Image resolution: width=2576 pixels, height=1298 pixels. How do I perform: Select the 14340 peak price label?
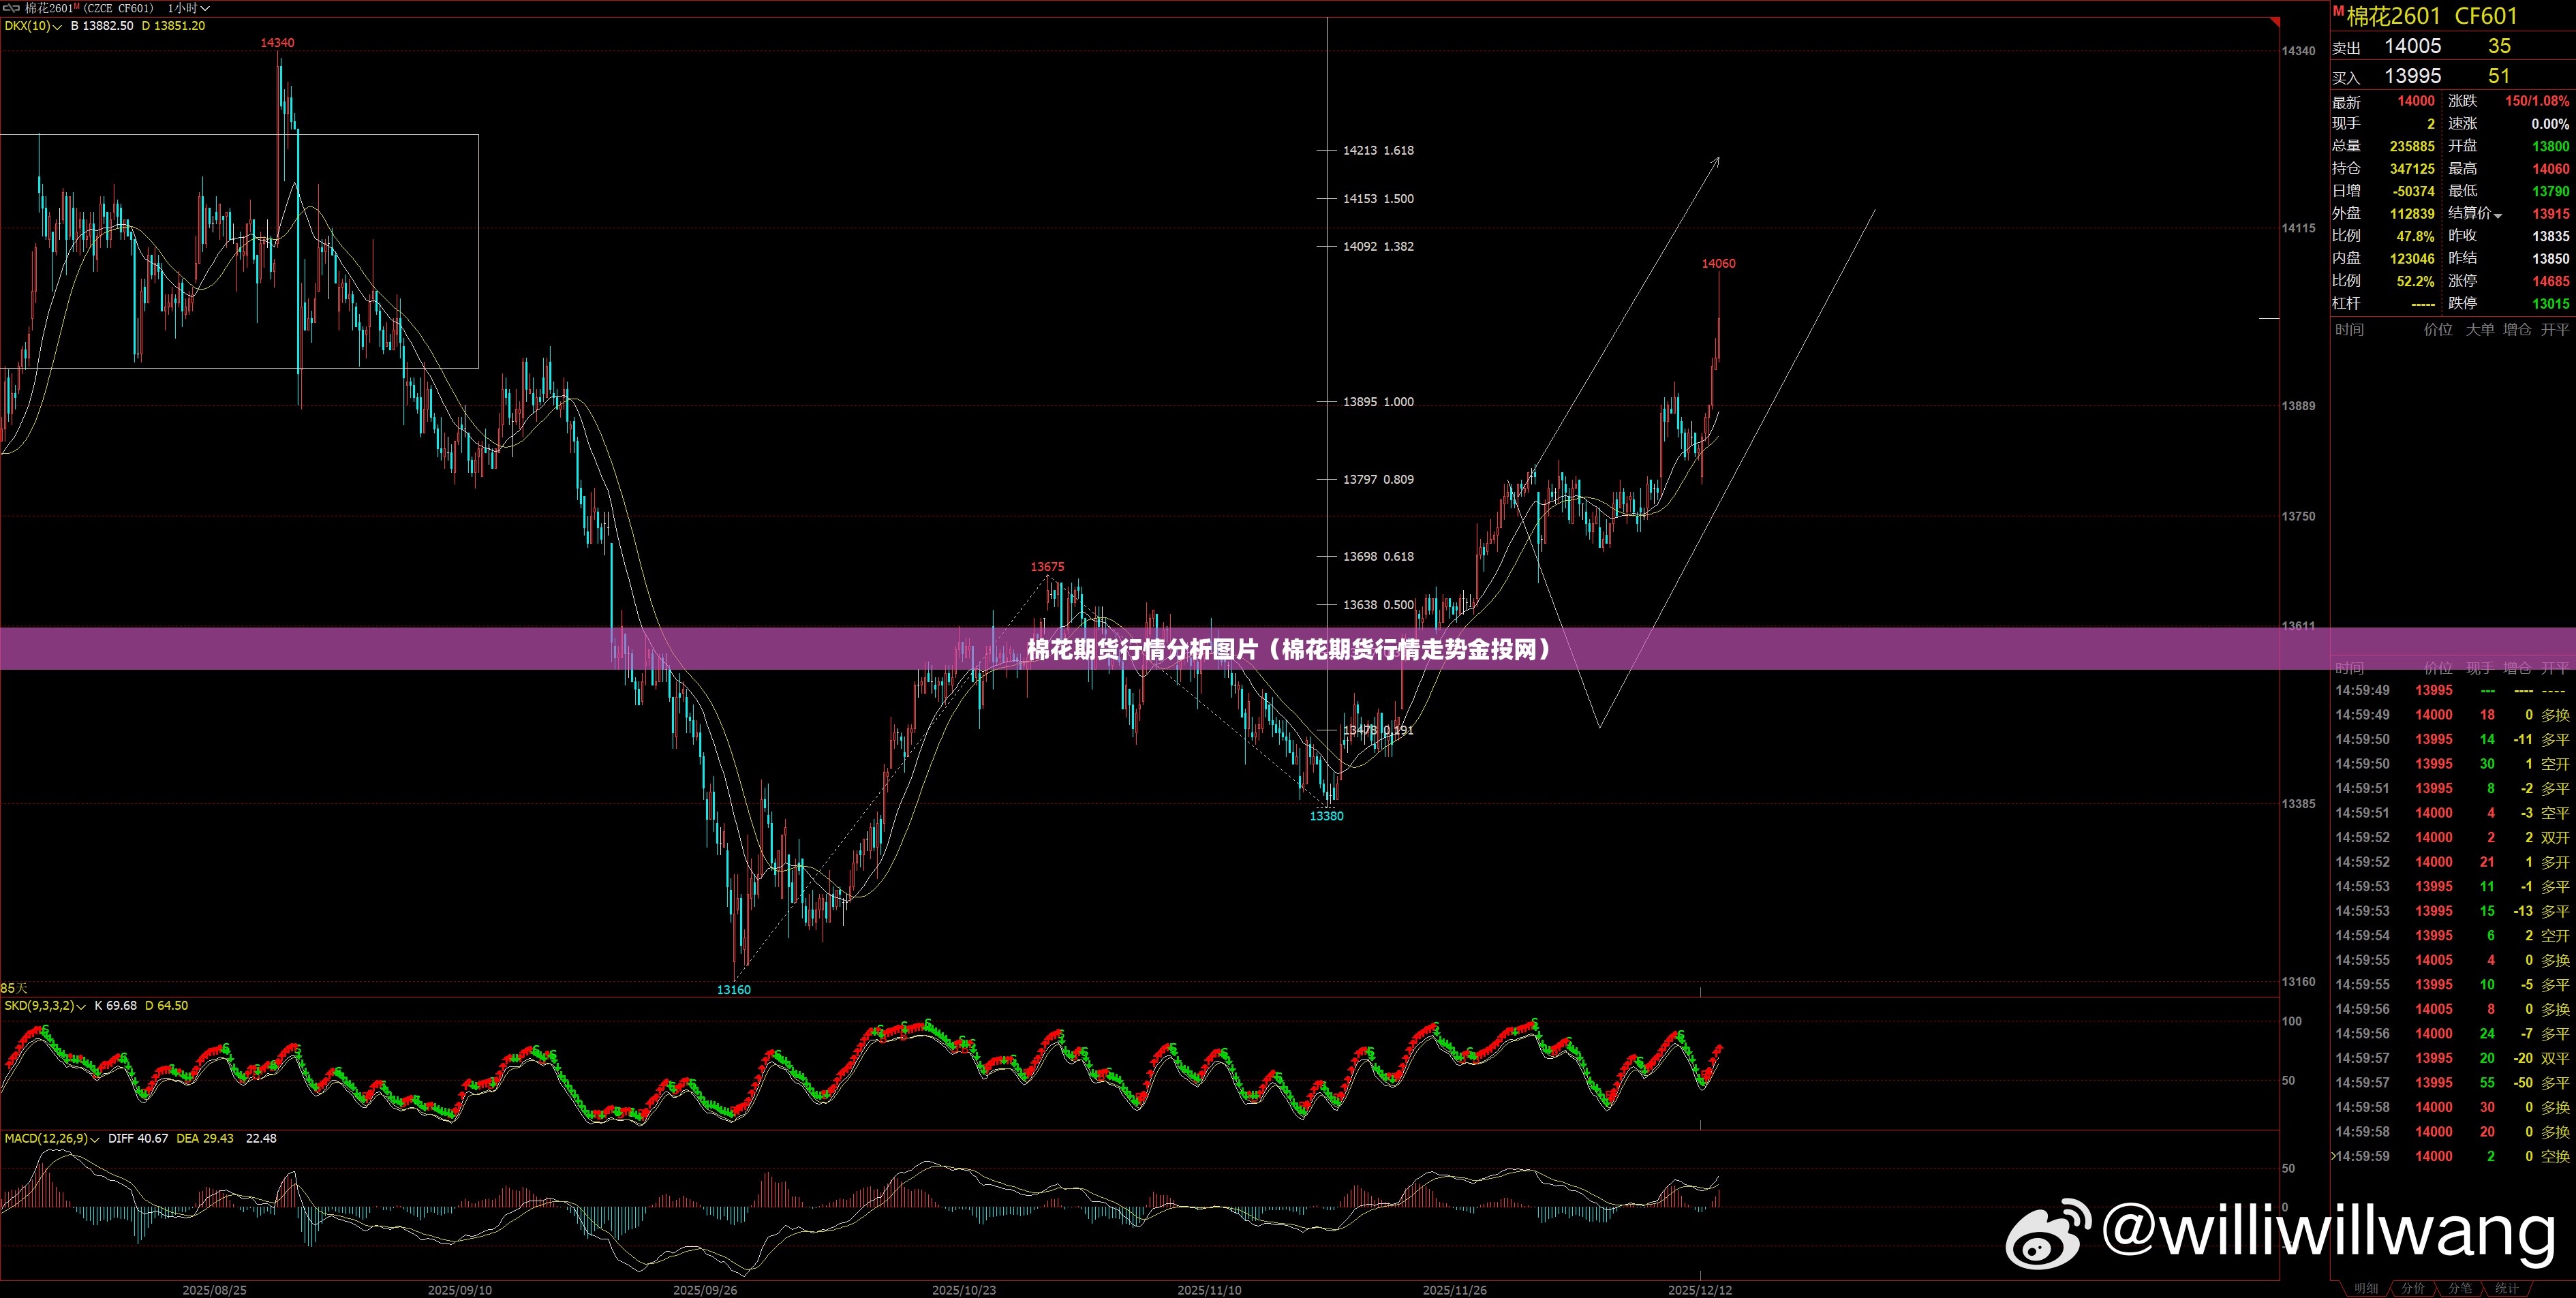277,43
